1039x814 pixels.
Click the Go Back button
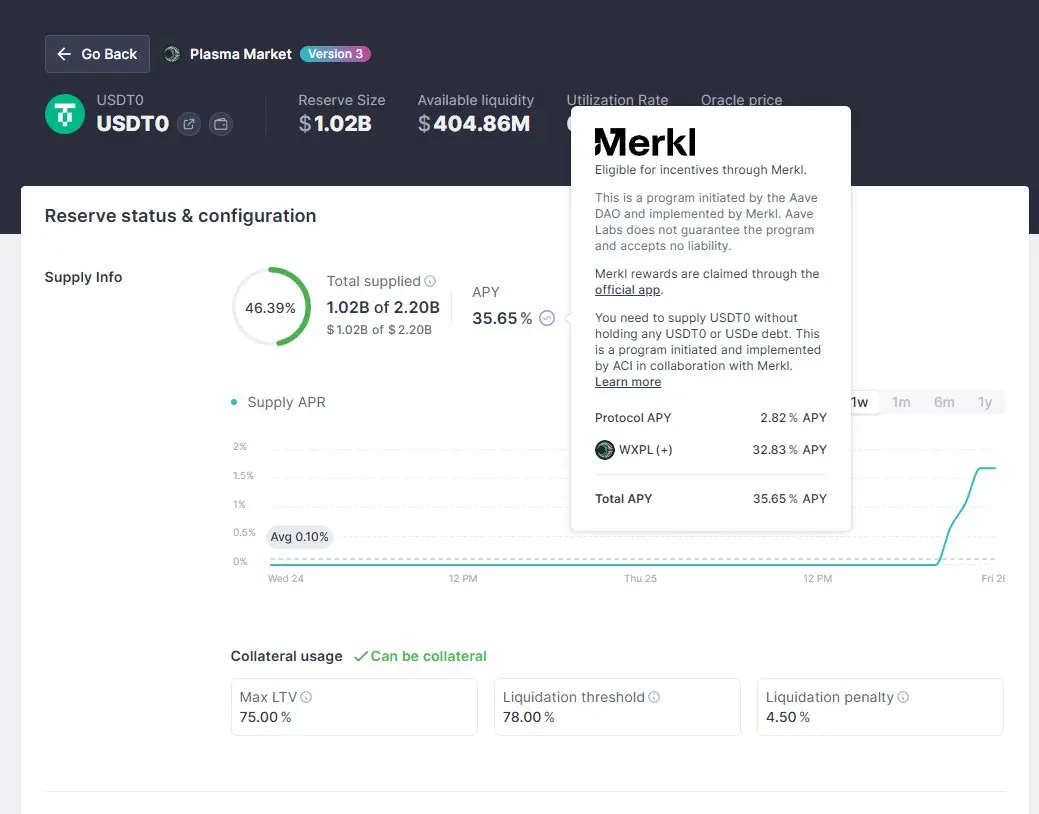[97, 54]
